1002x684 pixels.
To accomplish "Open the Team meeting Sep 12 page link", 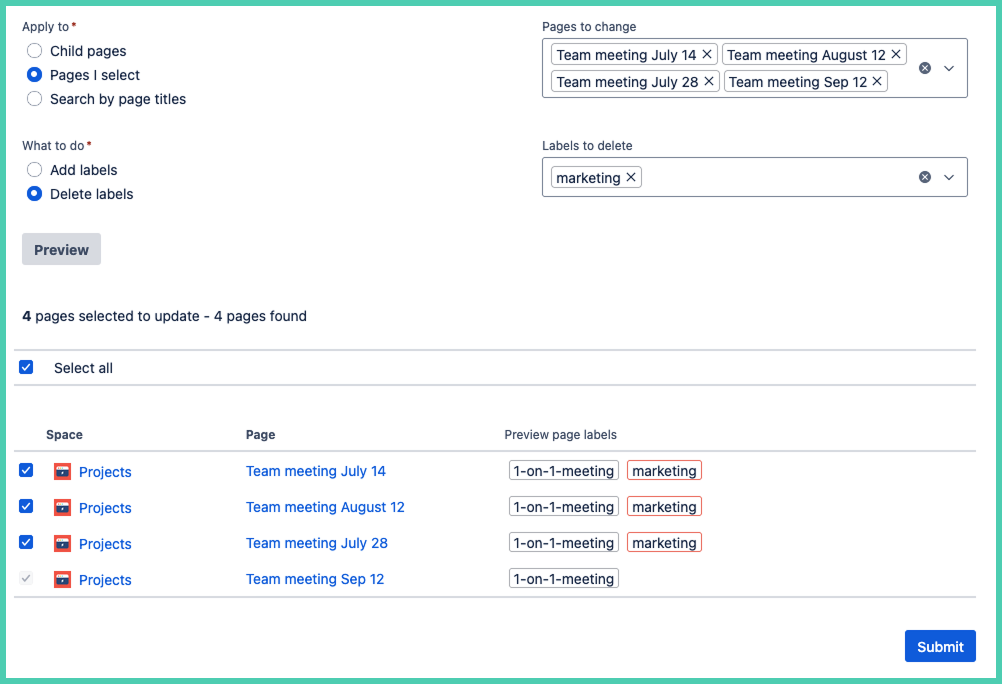I will coord(315,579).
